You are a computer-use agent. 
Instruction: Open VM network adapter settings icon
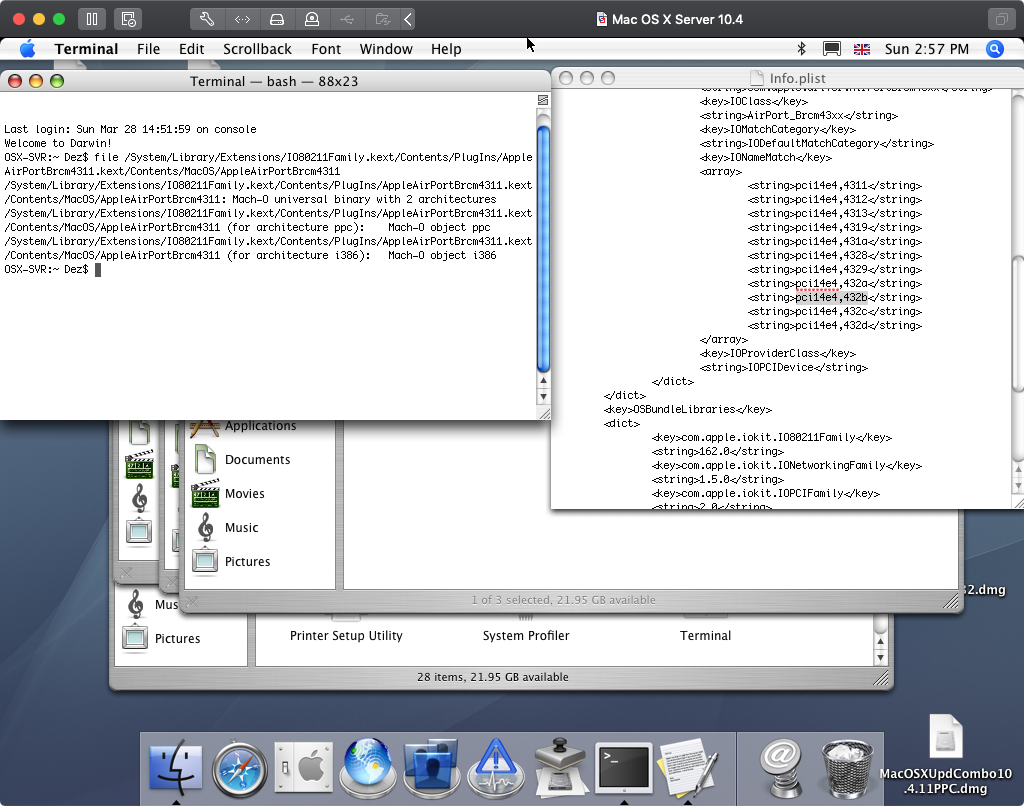pyautogui.click(x=242, y=19)
